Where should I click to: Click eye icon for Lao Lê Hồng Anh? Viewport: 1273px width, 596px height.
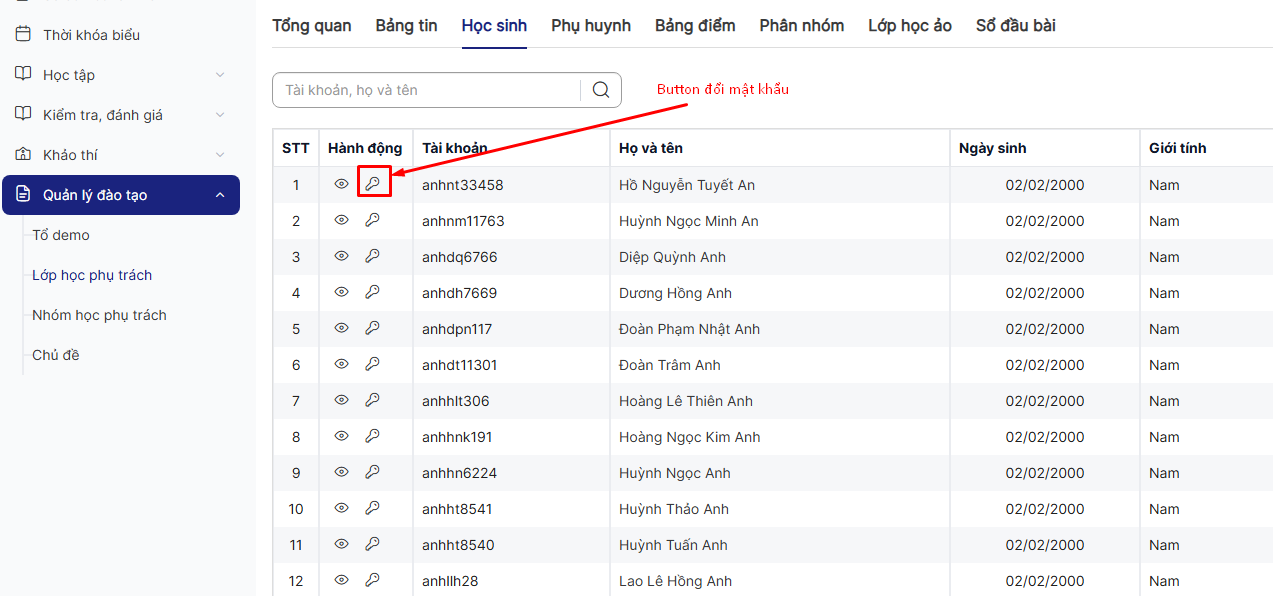342,580
